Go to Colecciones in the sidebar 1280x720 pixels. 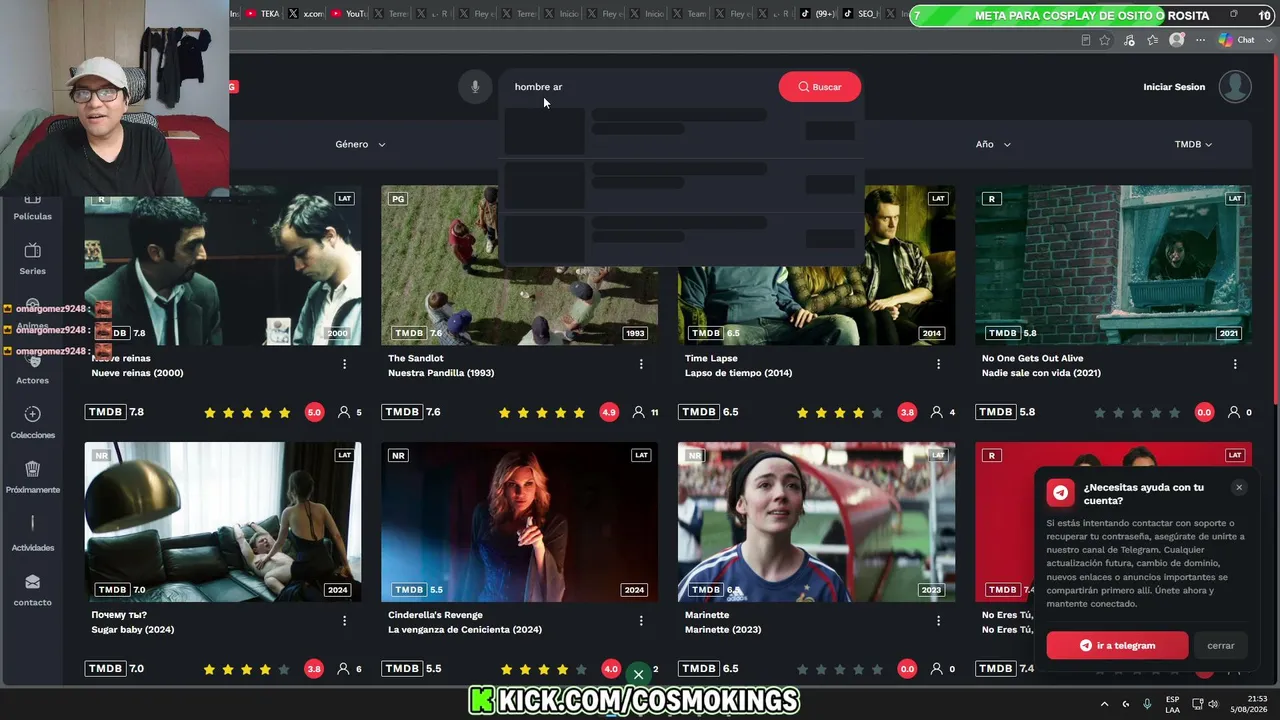click(32, 422)
